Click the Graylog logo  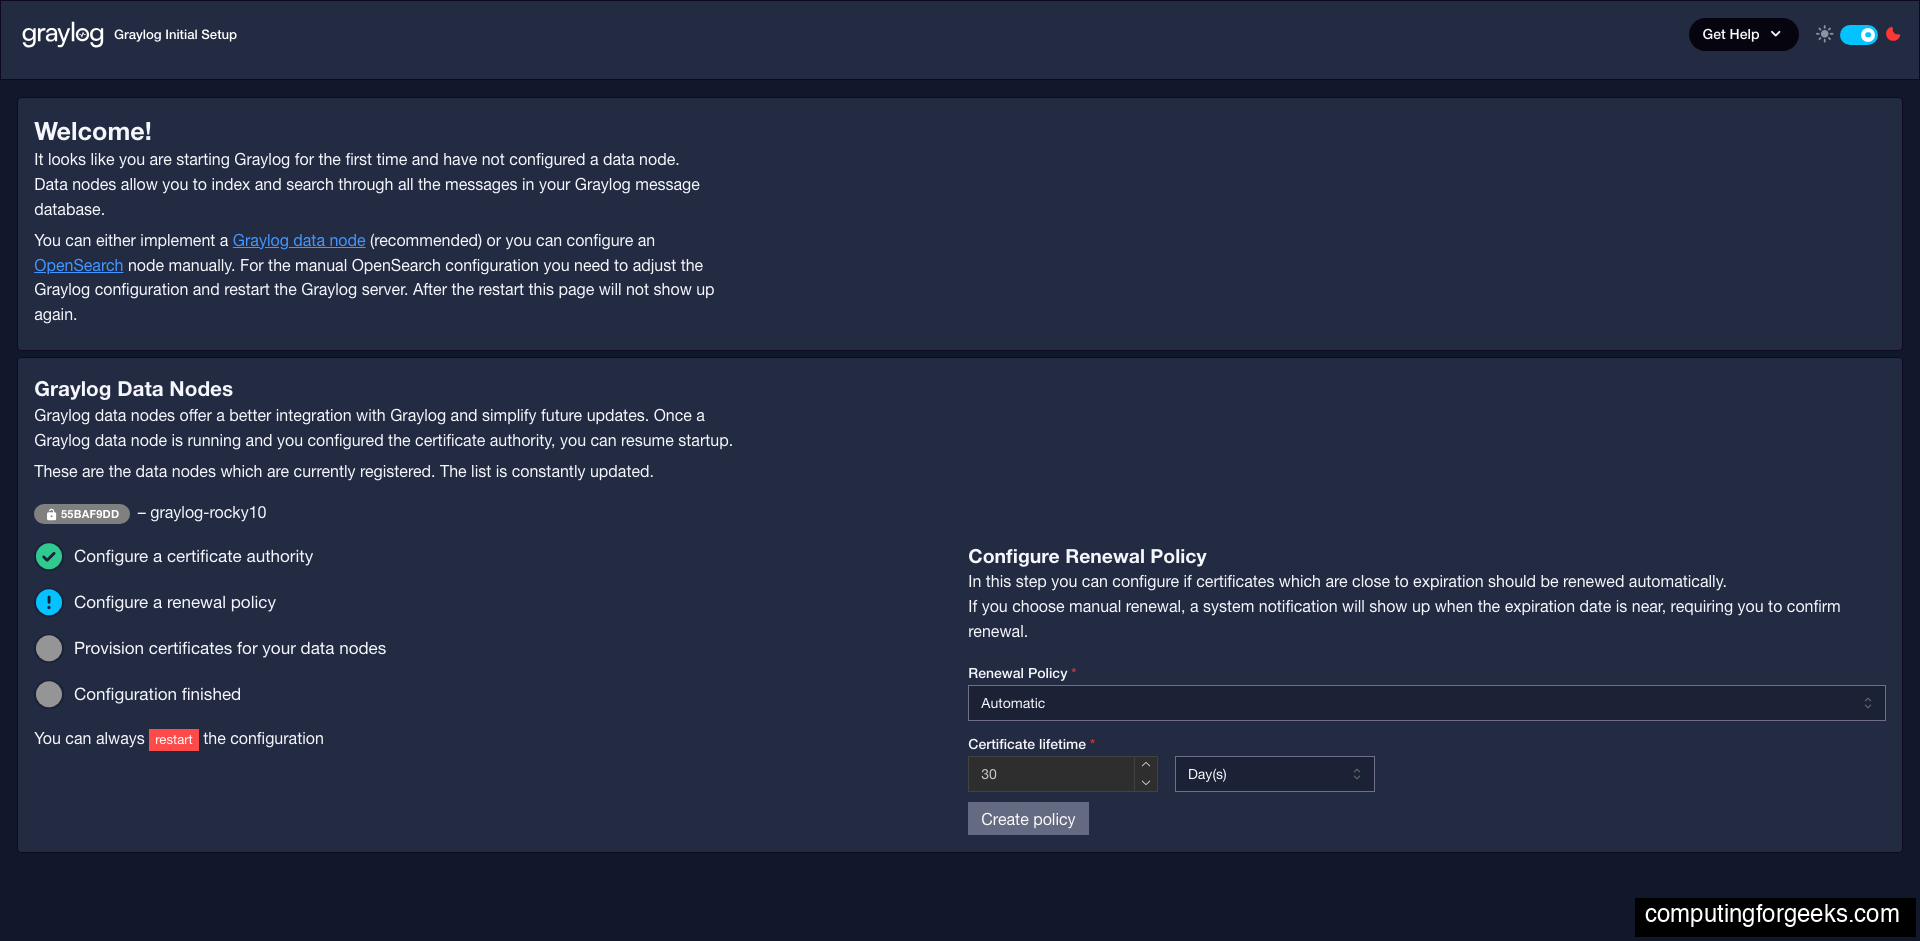pyautogui.click(x=62, y=34)
